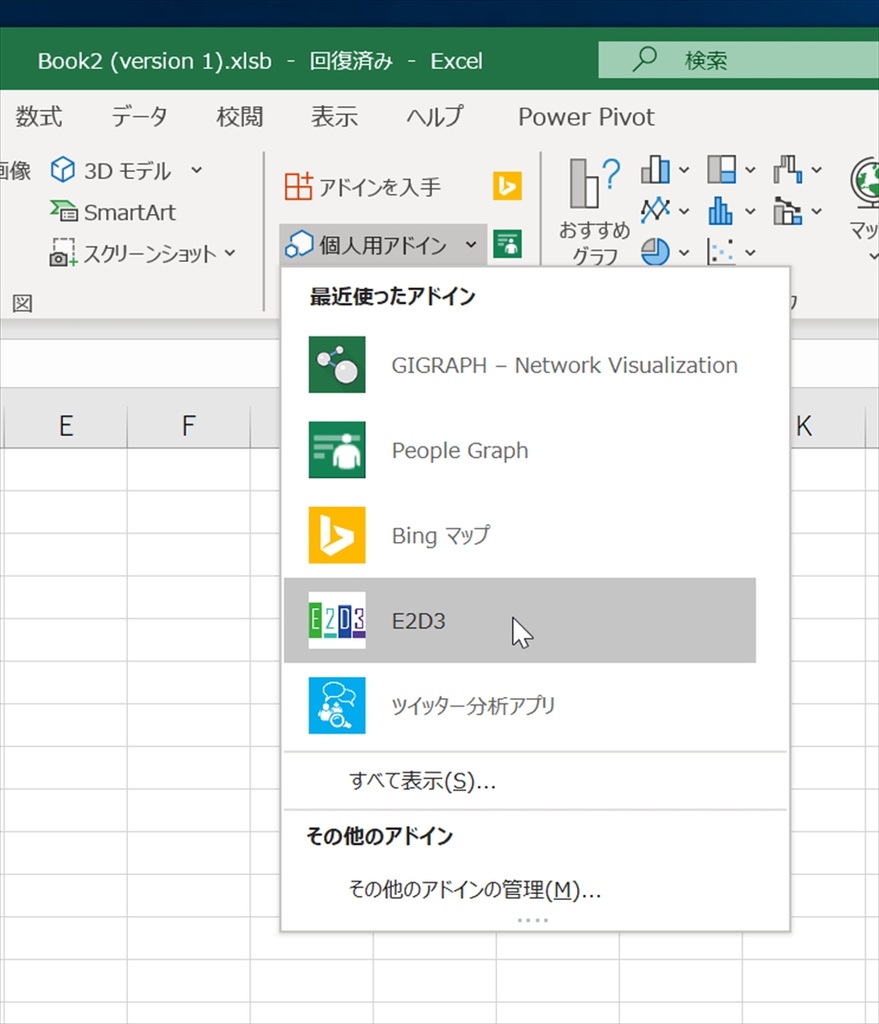The image size is (879, 1024).
Task: Click the map globe icon
Action: pos(866,184)
